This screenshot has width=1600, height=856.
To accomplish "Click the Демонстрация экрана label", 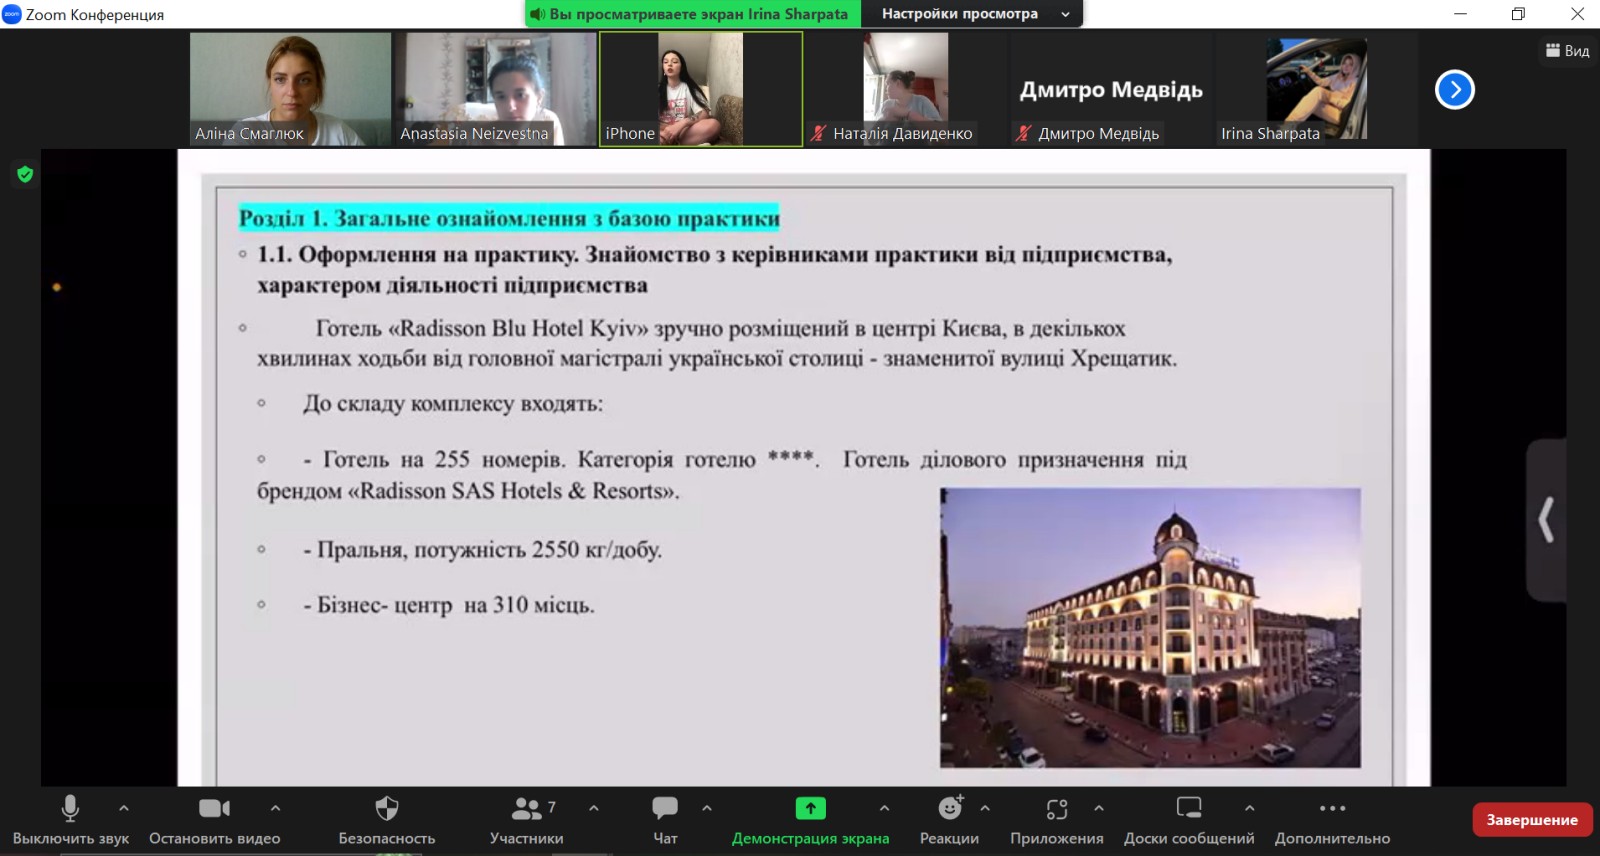I will click(x=811, y=839).
